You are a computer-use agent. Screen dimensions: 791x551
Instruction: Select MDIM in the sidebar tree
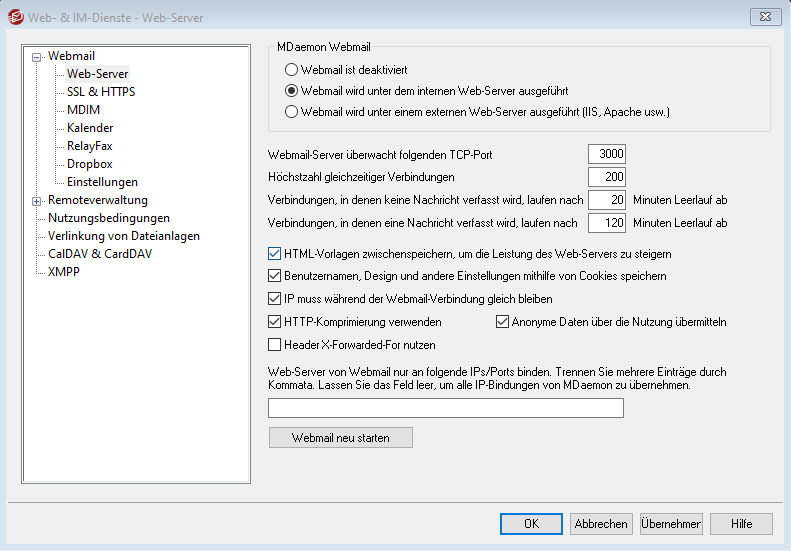click(x=83, y=110)
